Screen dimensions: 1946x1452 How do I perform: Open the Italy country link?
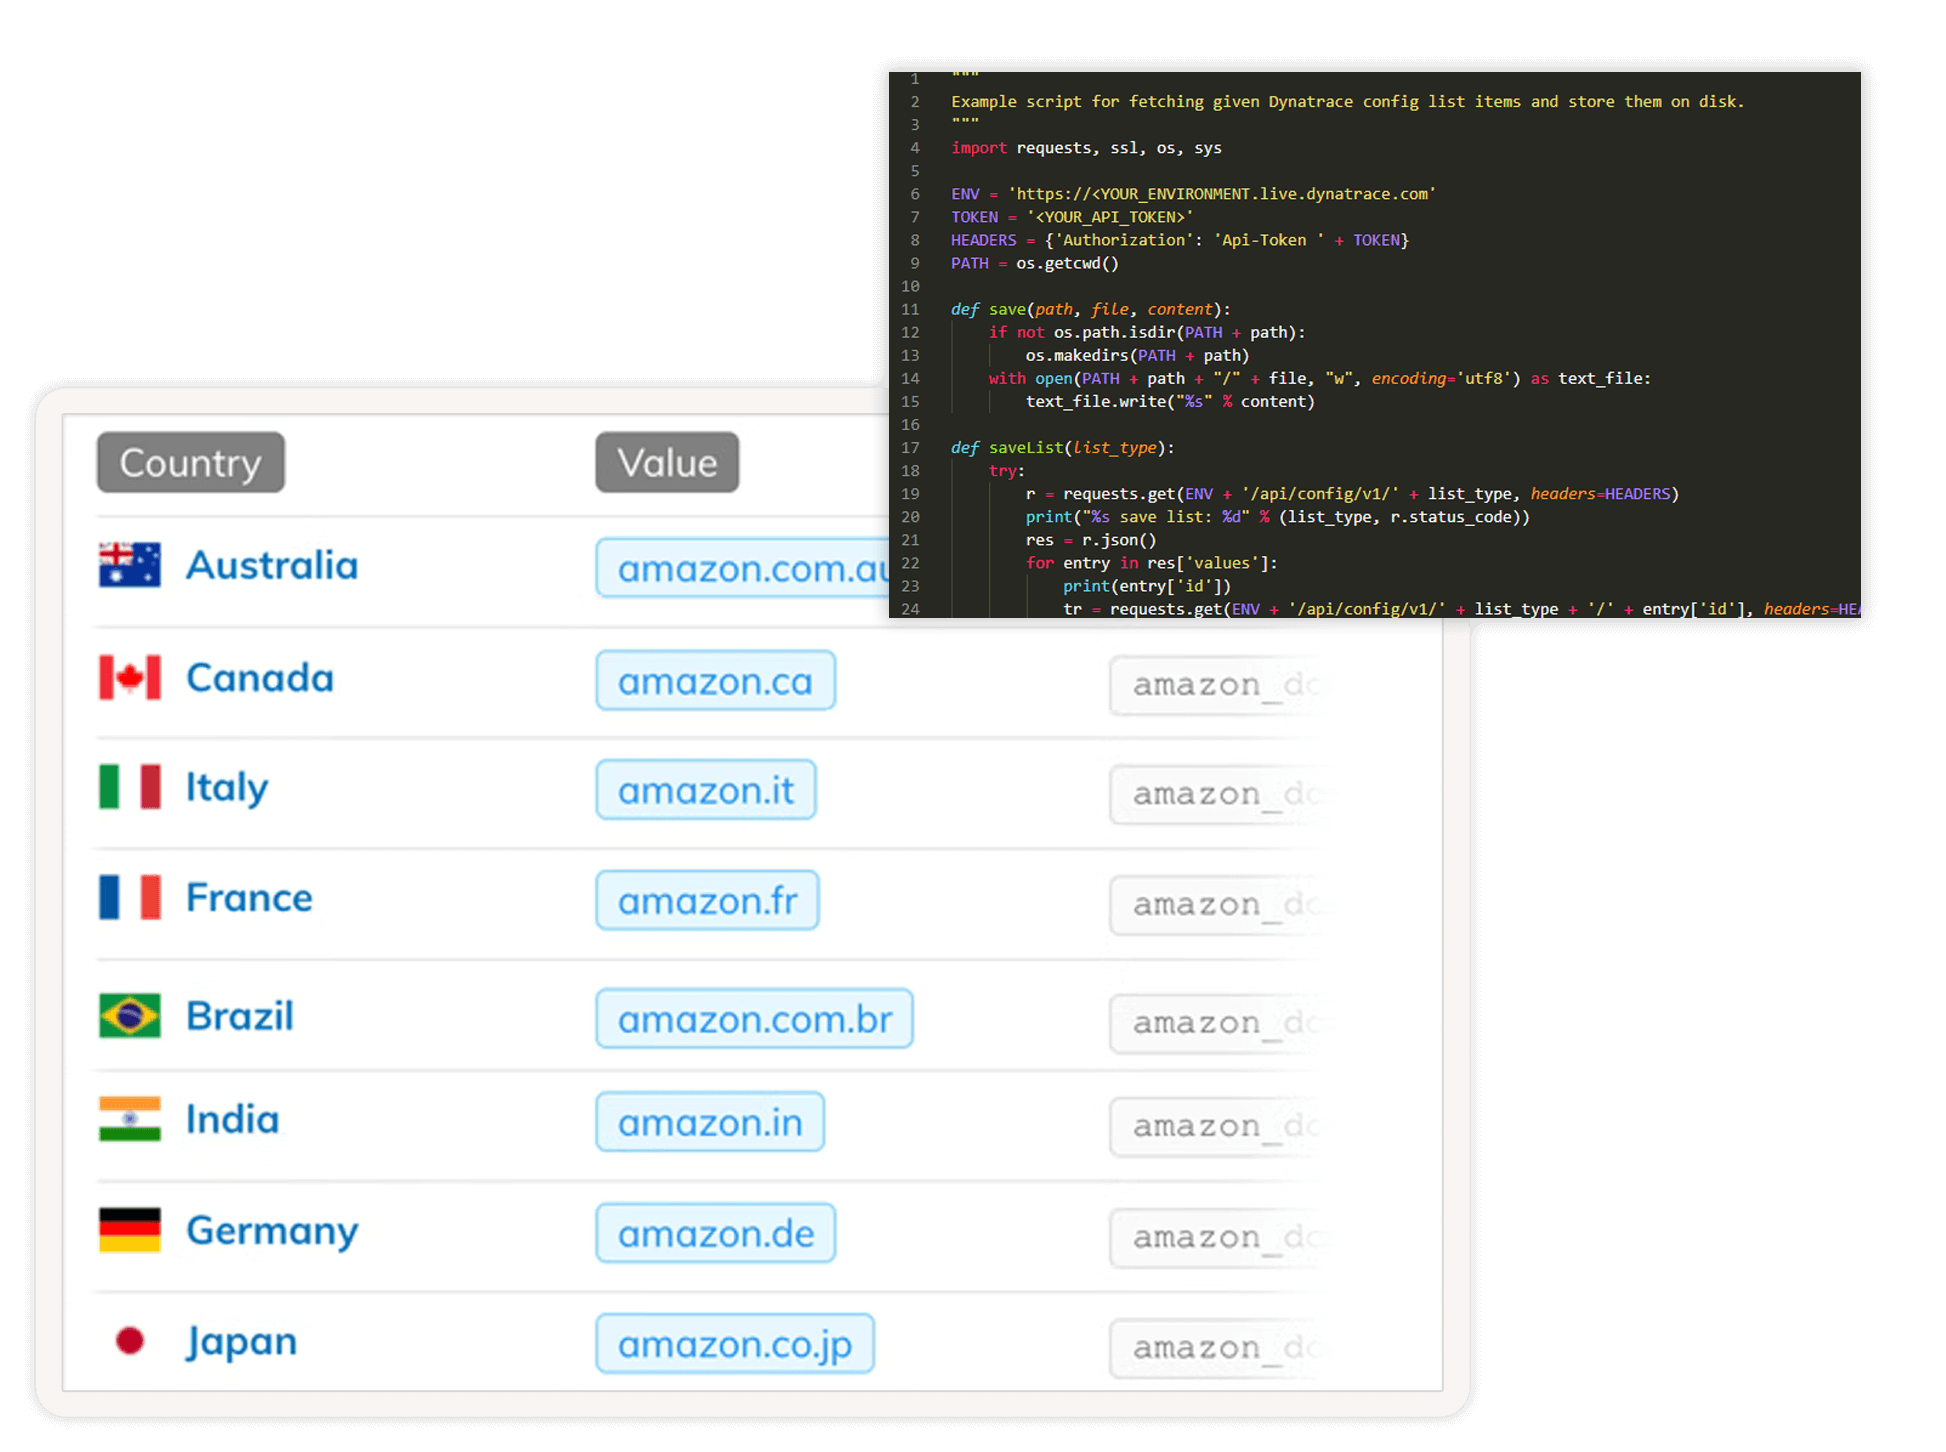pos(227,788)
